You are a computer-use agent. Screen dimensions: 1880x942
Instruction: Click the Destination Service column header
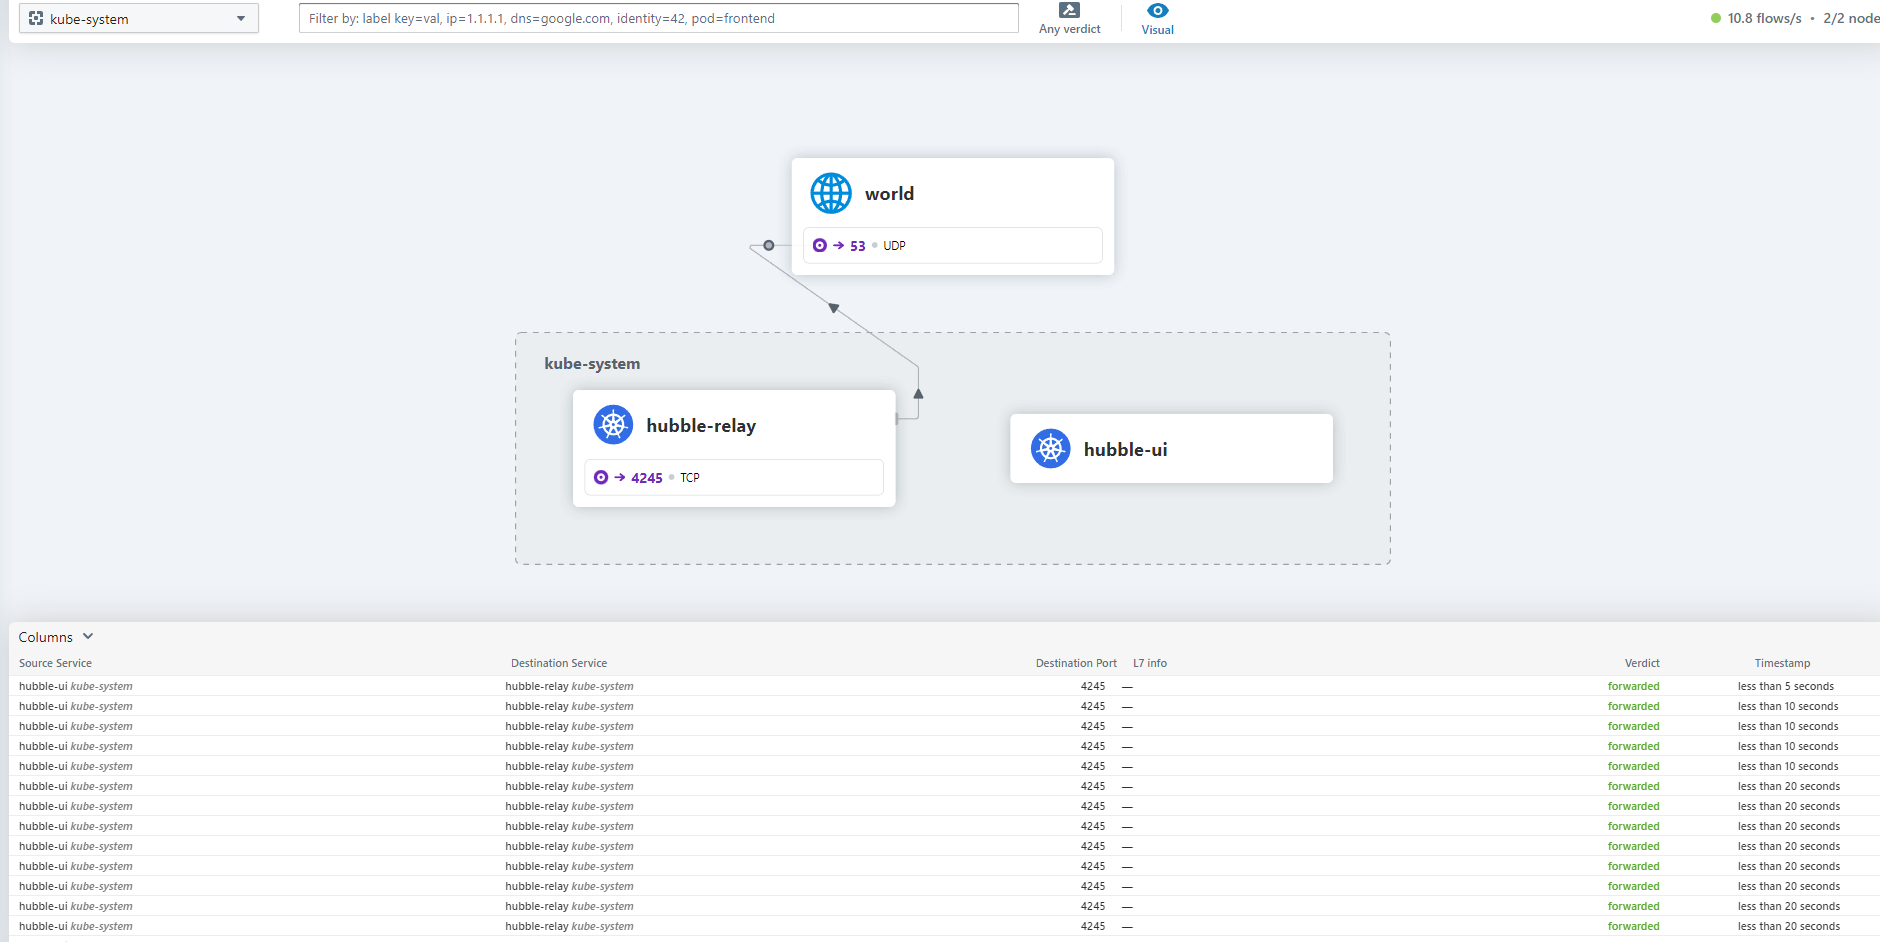click(559, 663)
